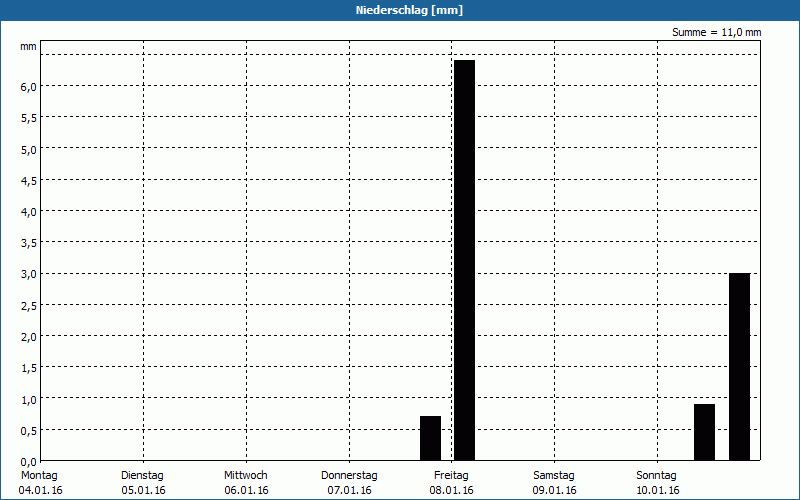Select the Donnerstag axis label
Viewport: 800px width, 500px height.
tap(349, 476)
